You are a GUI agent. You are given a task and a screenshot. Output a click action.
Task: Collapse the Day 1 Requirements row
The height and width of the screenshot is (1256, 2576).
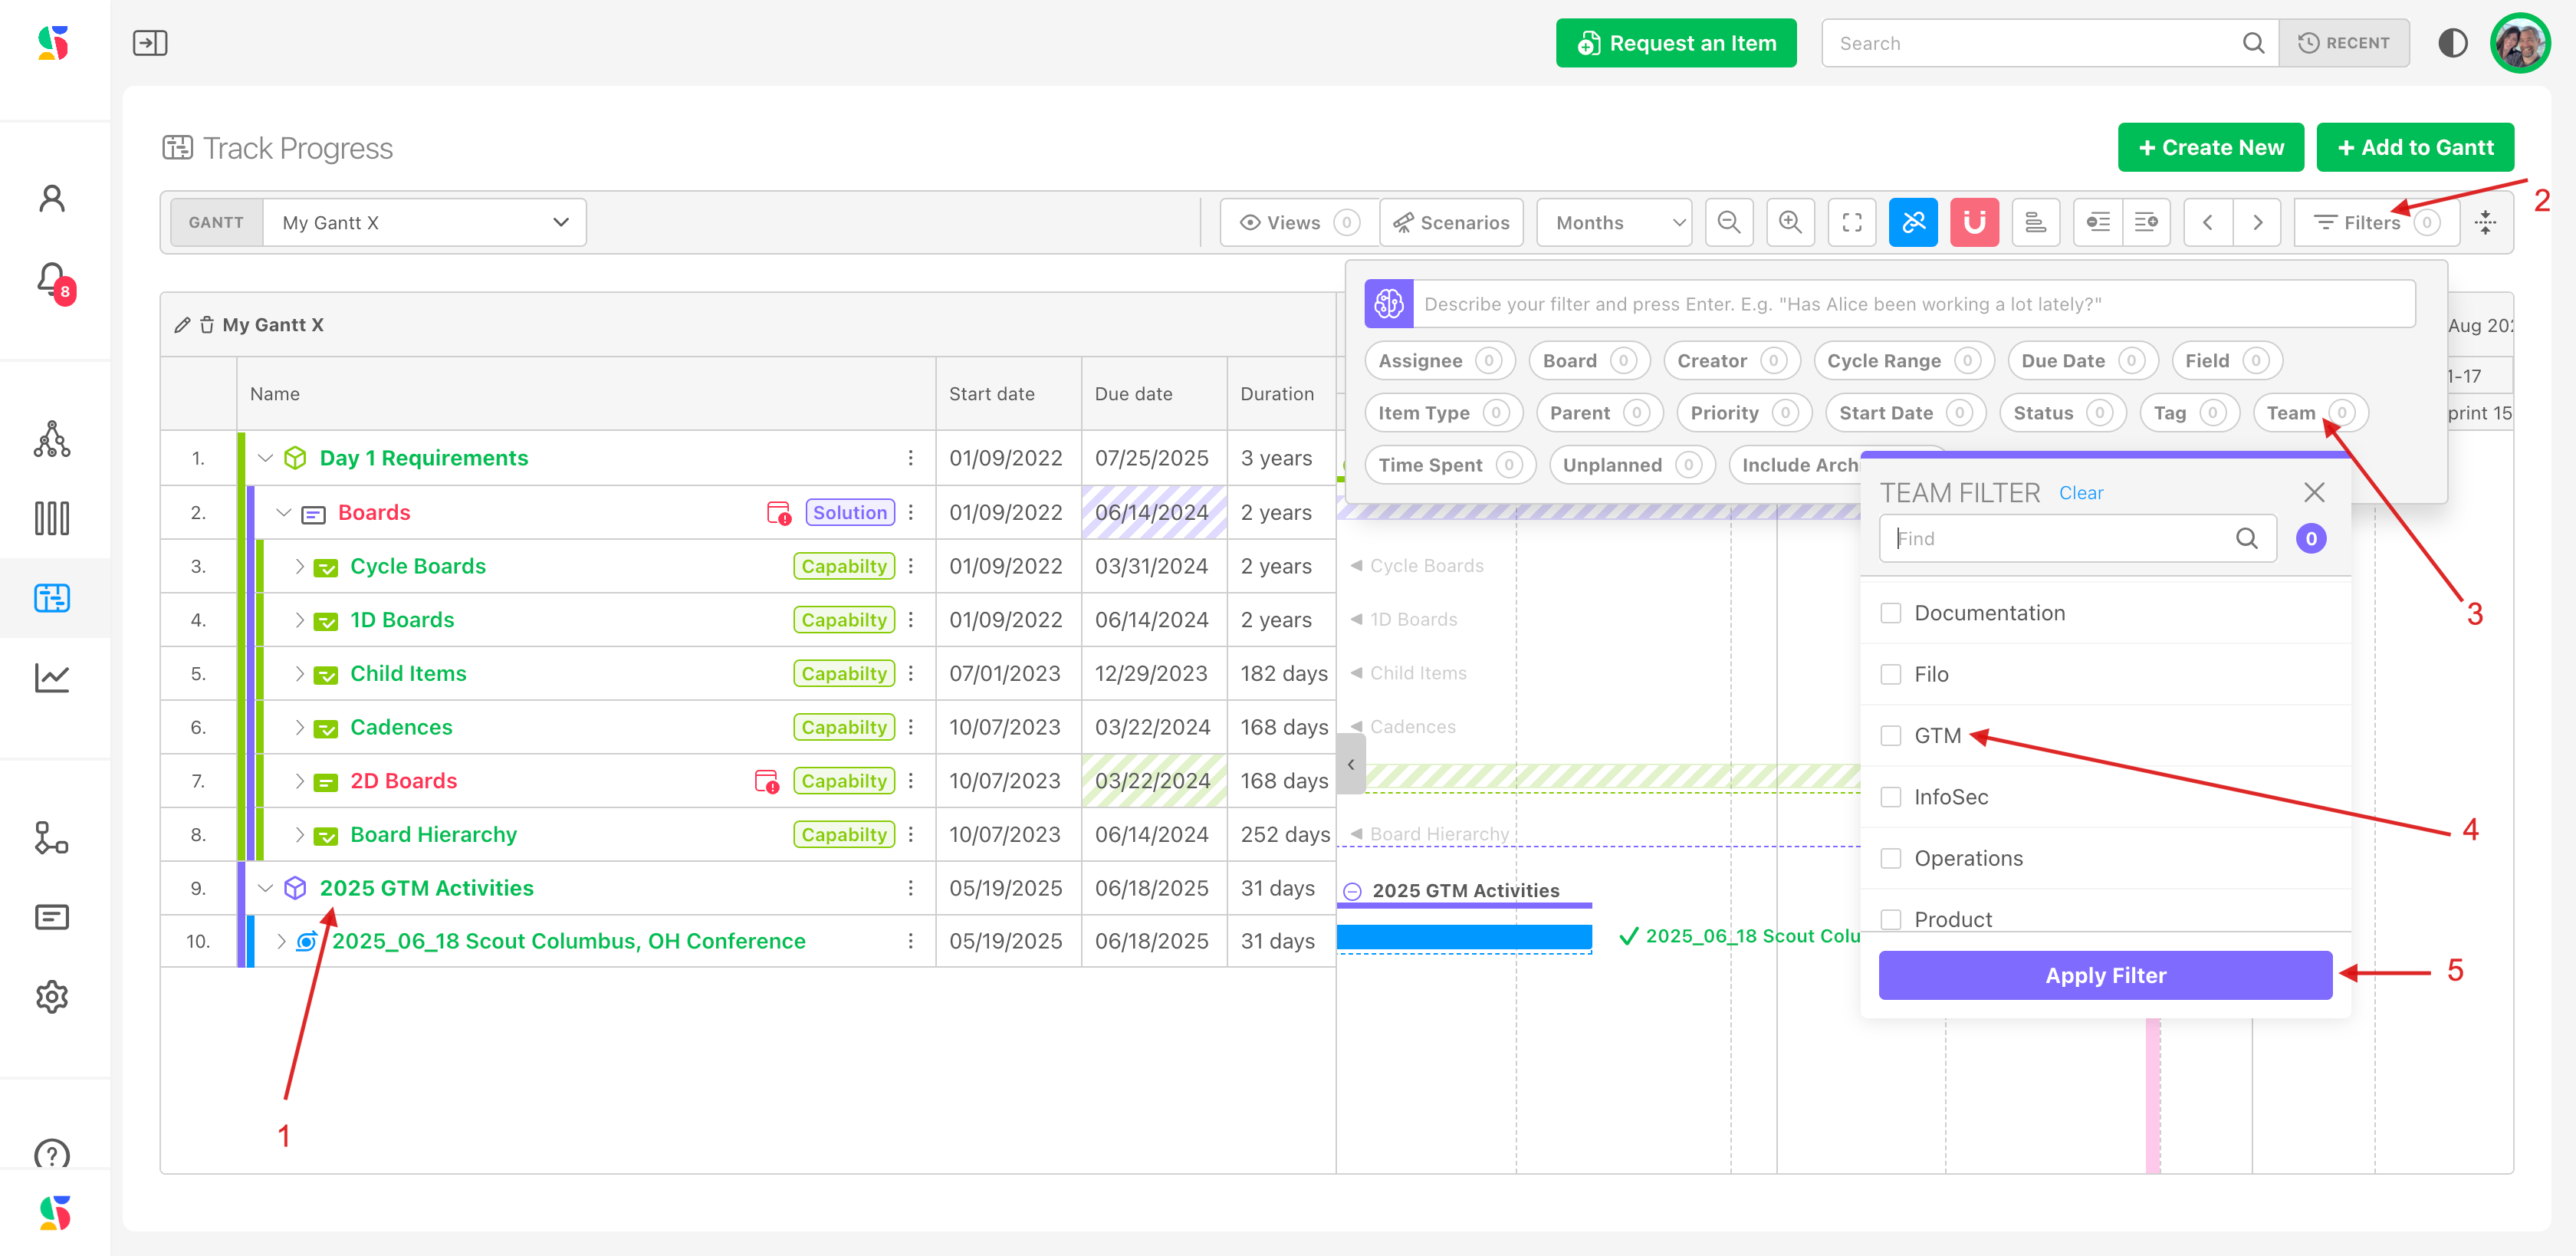(x=265, y=458)
